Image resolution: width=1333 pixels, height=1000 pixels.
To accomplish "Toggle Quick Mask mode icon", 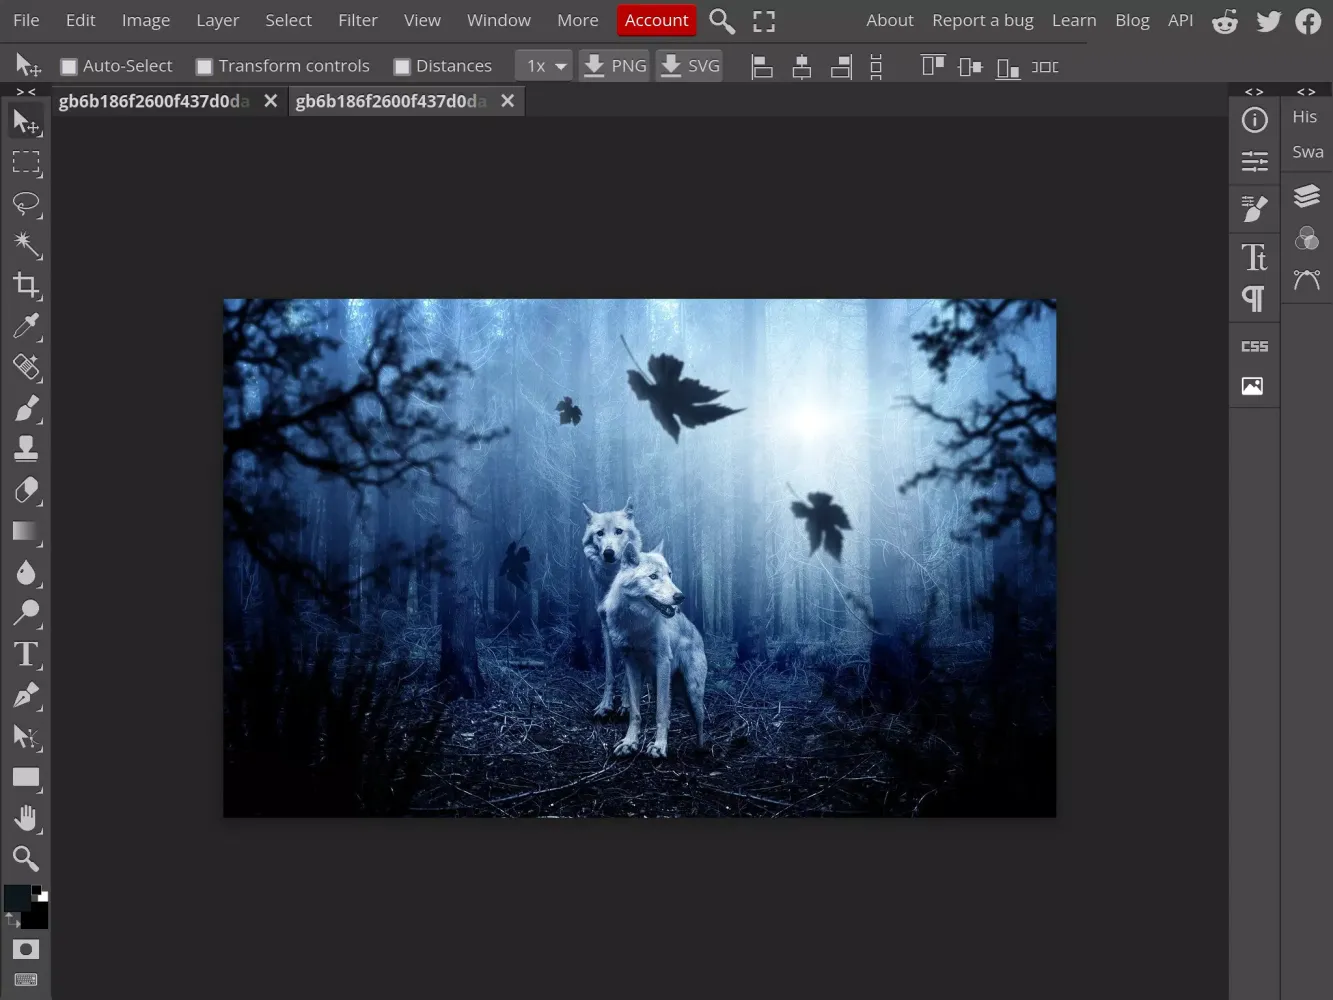I will tap(26, 949).
